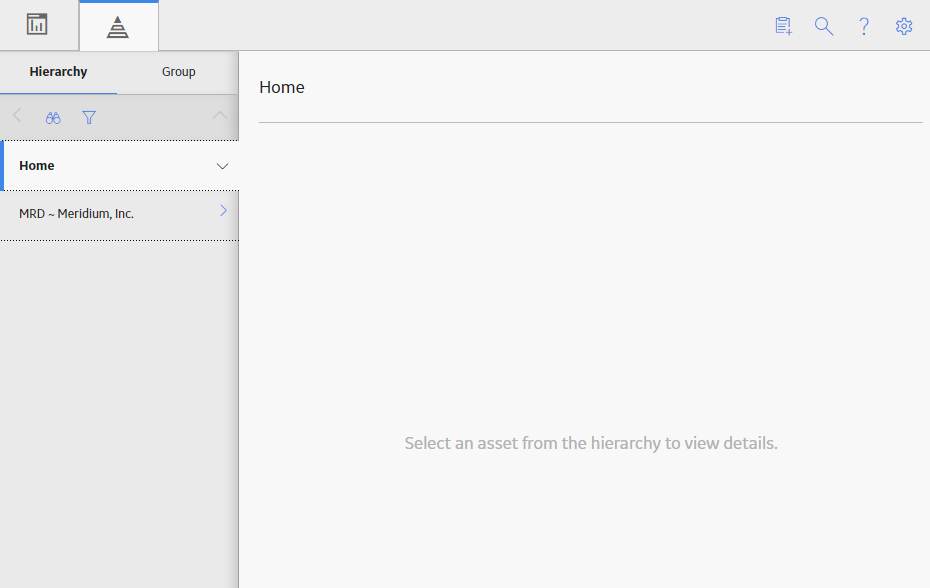Open MRD ~ Meridium, Inc. entry
The image size is (930, 588).
pos(119,214)
